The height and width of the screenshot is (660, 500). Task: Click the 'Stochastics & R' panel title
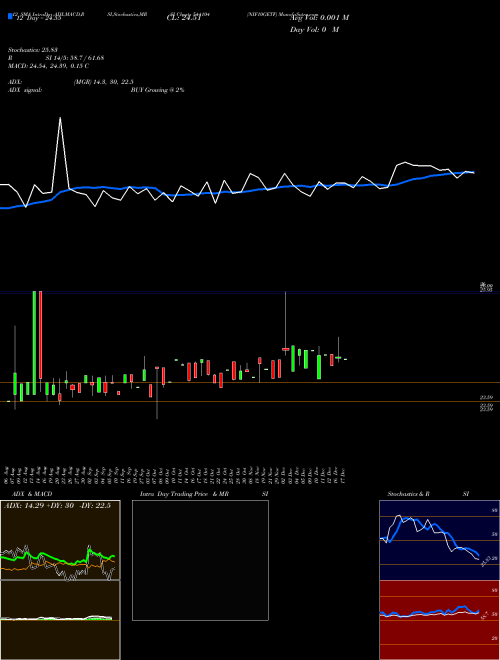(x=409, y=494)
